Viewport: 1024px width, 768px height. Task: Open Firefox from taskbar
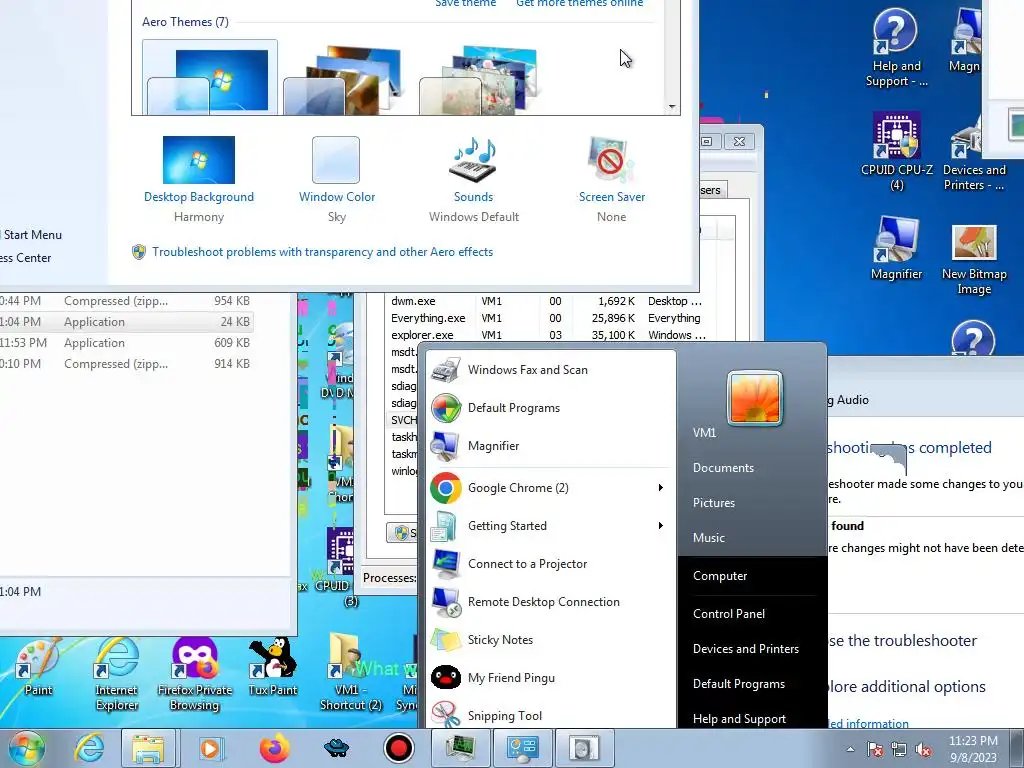click(x=274, y=748)
